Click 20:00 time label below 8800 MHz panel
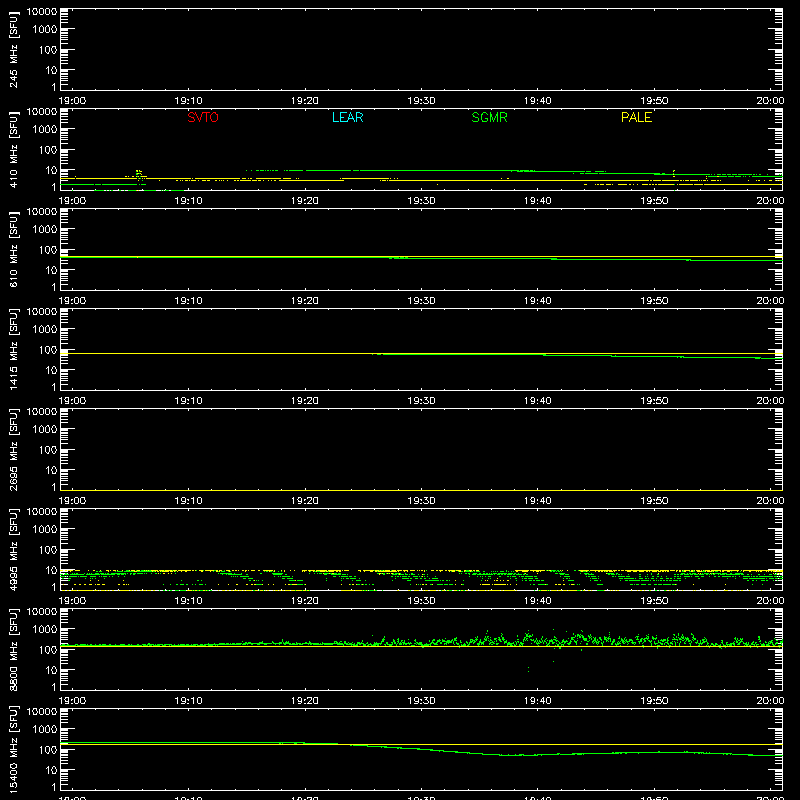The width and height of the screenshot is (800, 800). pos(770,701)
